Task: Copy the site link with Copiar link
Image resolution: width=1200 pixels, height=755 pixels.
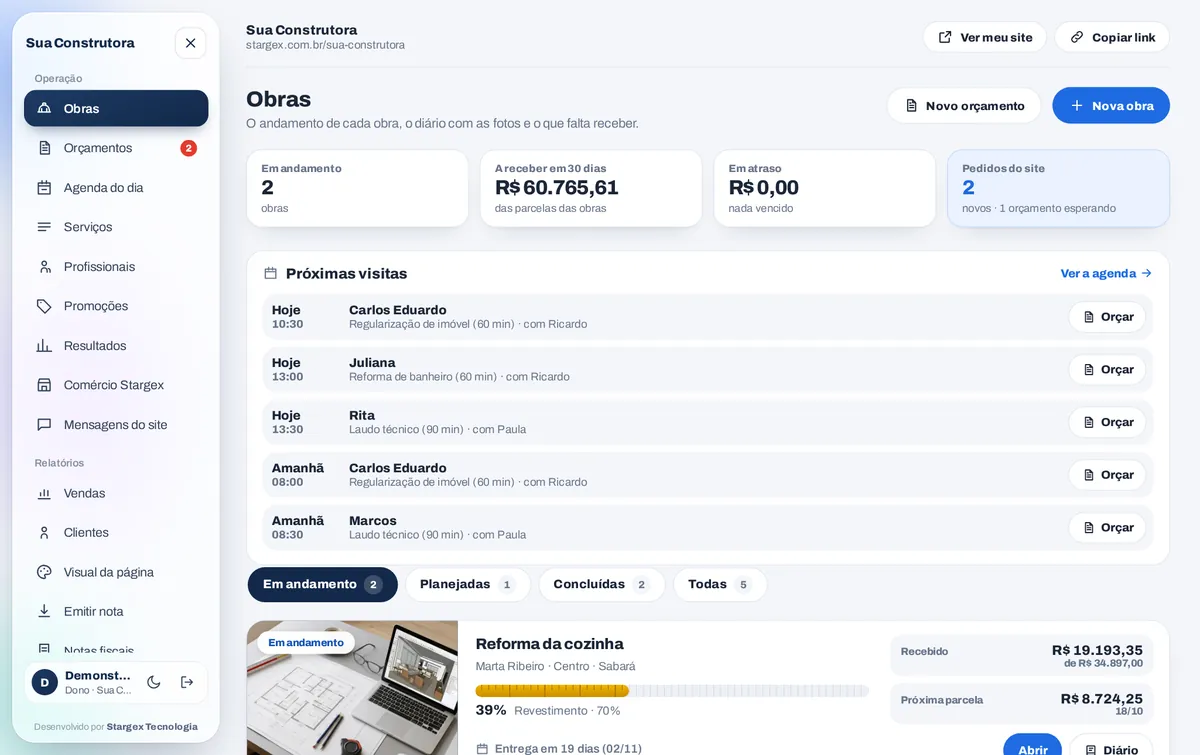Action: (x=1112, y=37)
